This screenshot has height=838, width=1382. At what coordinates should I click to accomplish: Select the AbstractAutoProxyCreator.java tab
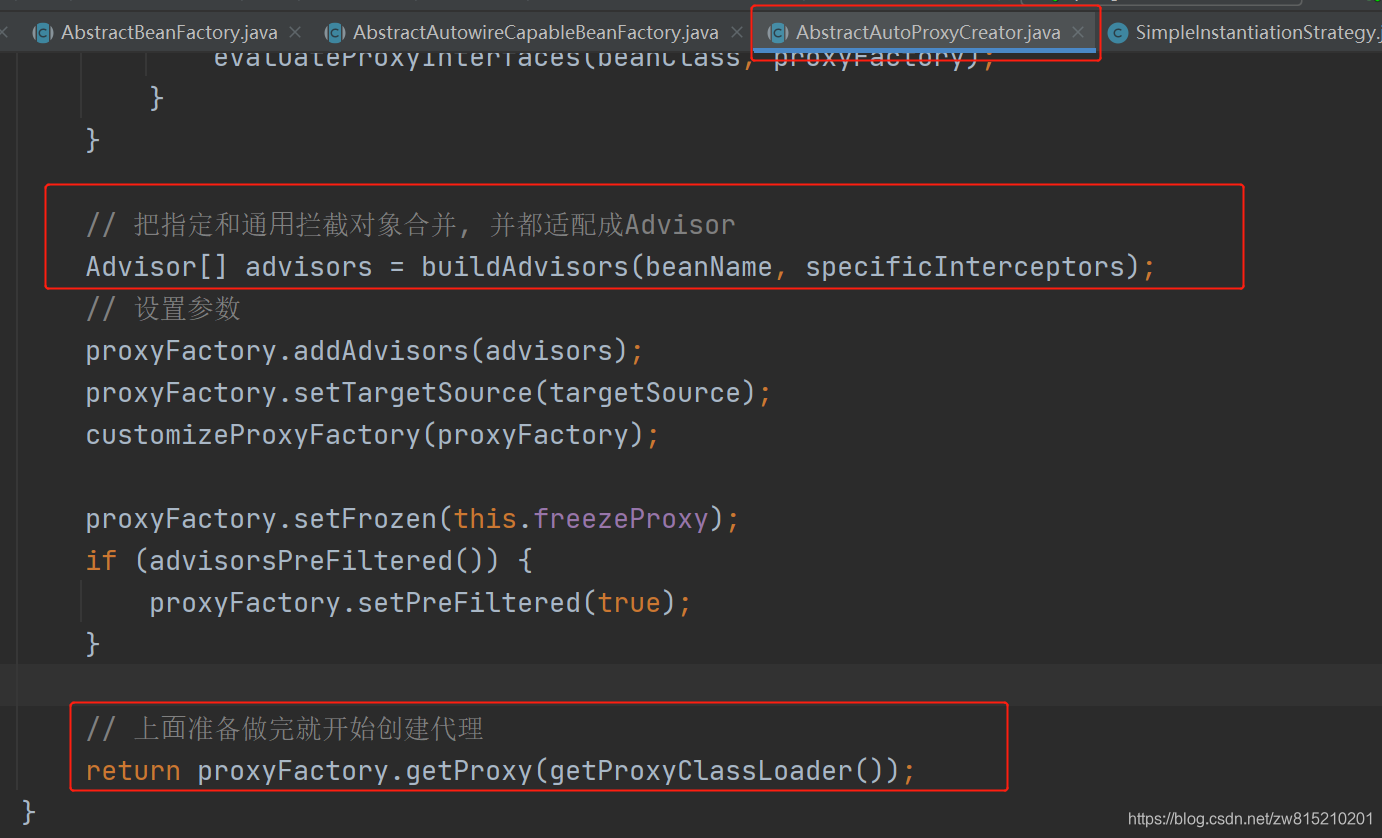pos(927,33)
